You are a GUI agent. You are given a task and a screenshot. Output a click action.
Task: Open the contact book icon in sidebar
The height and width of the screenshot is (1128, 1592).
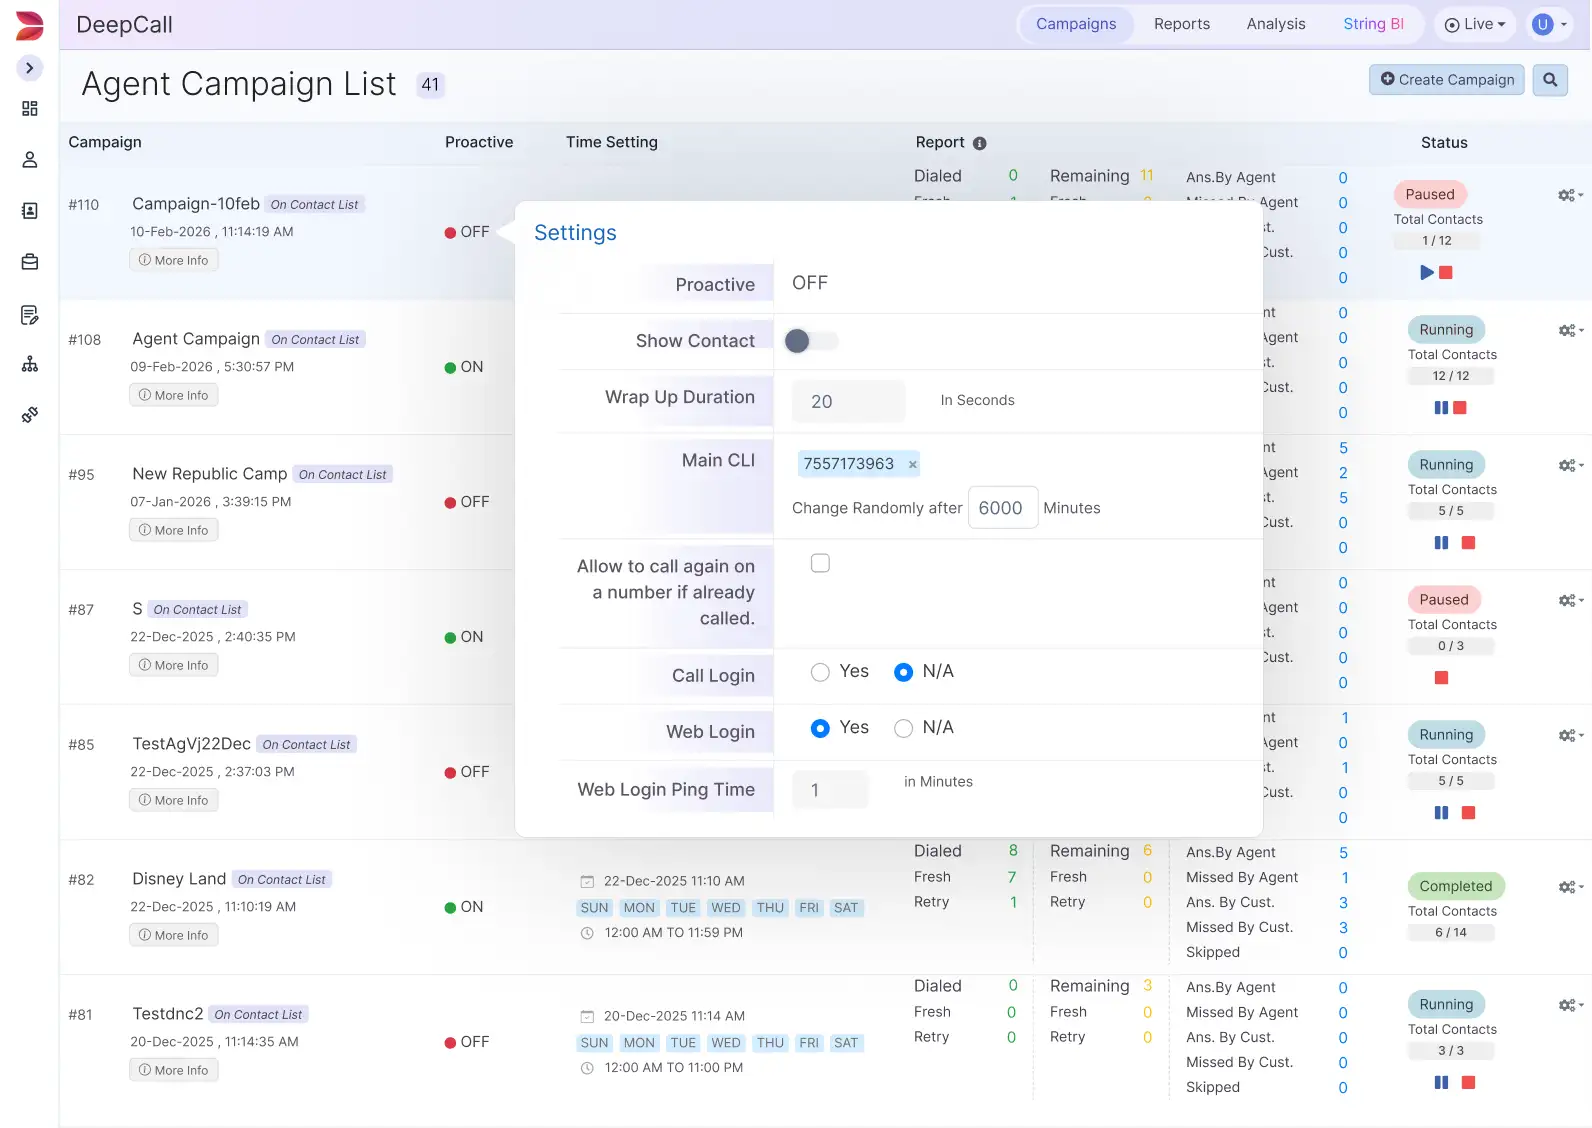(x=30, y=211)
